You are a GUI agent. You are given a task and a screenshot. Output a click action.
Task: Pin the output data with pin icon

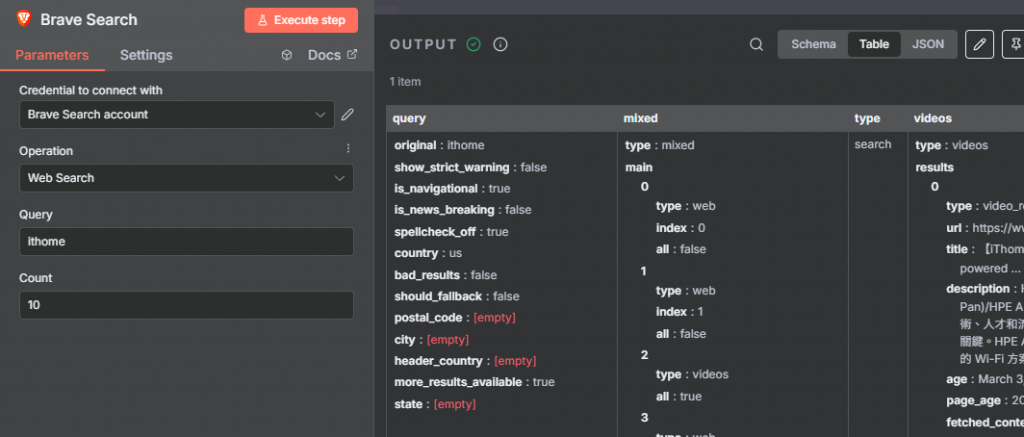[x=1014, y=44]
